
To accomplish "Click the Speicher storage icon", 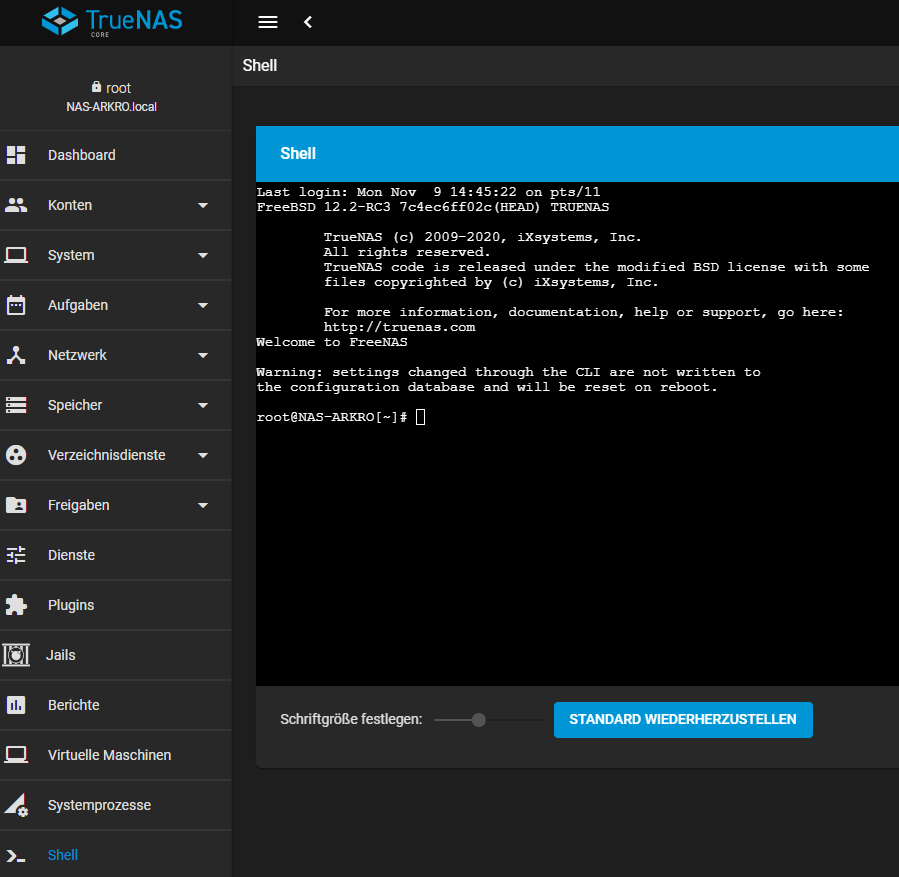I will pyautogui.click(x=16, y=405).
